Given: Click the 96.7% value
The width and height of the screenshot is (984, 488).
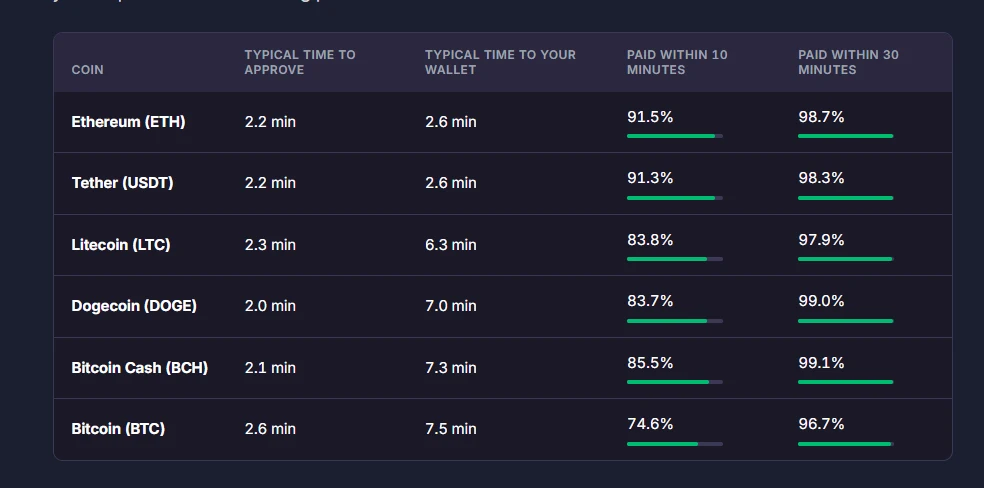Looking at the screenshot, I should coord(821,424).
